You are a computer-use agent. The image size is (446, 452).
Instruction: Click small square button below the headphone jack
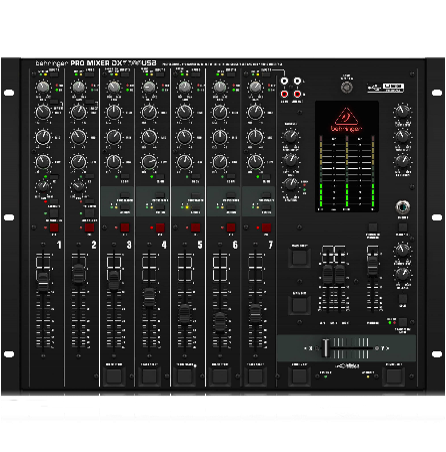(403, 227)
